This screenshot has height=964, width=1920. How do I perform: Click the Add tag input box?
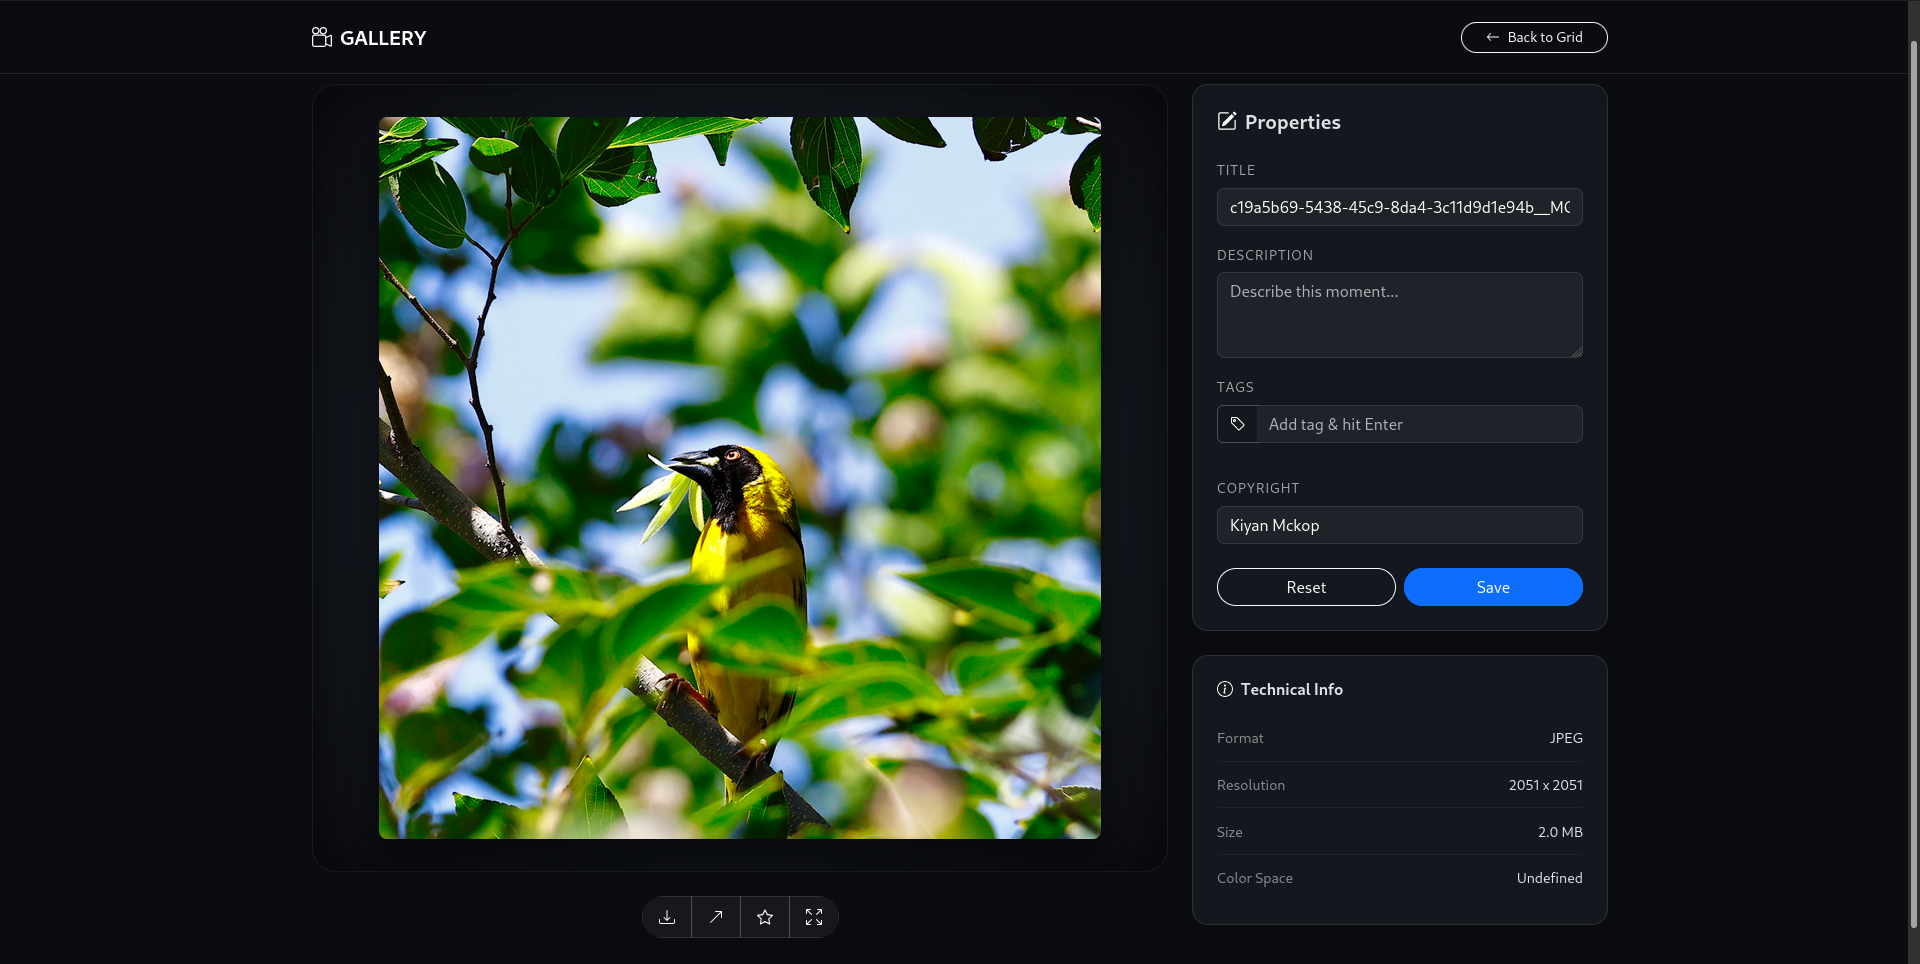1420,424
